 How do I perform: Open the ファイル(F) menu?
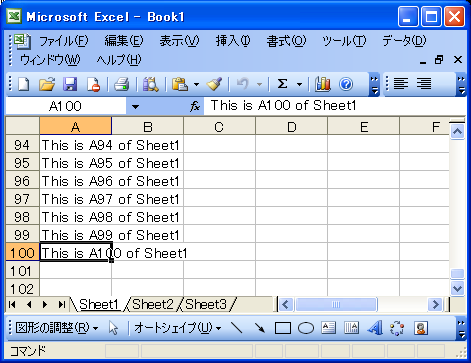pos(64,41)
